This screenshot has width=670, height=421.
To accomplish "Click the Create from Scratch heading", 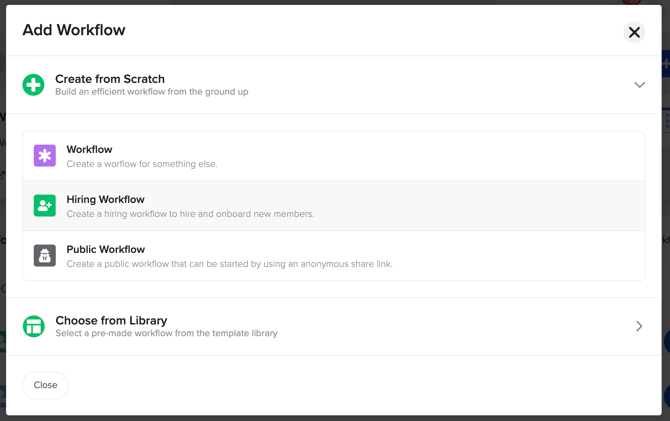I will pyautogui.click(x=110, y=79).
